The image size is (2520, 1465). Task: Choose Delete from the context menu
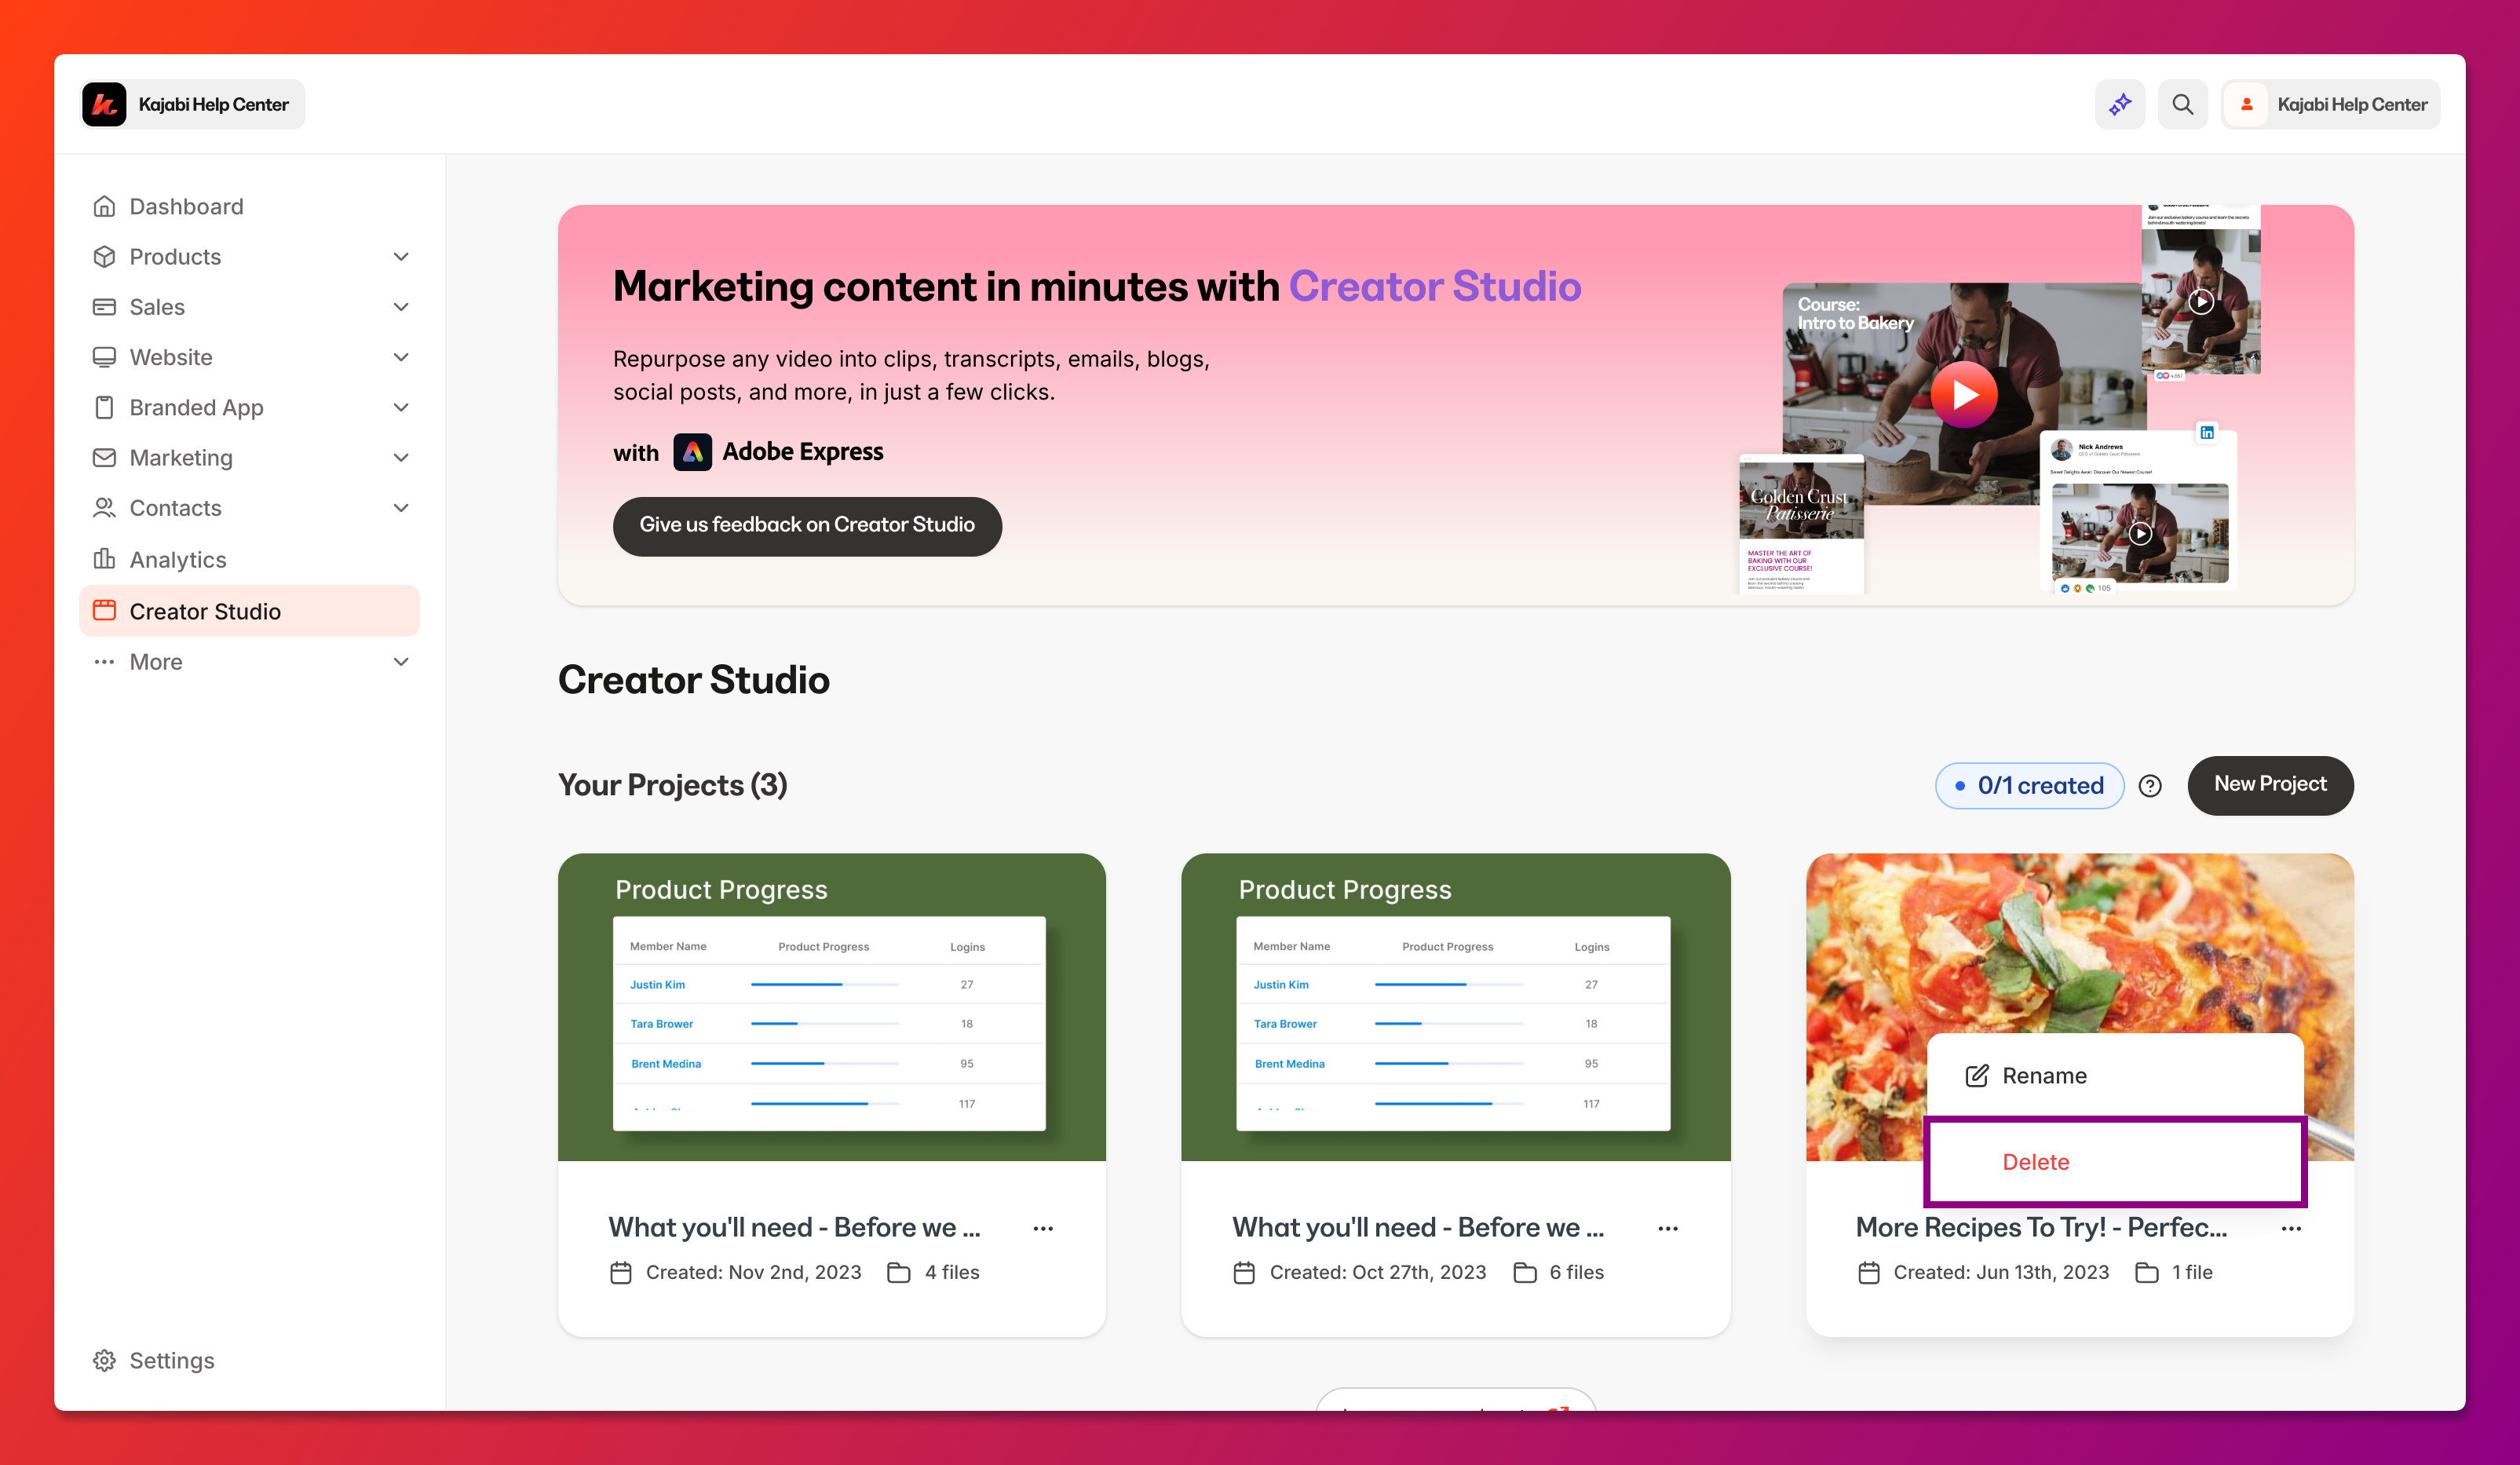tap(2114, 1162)
